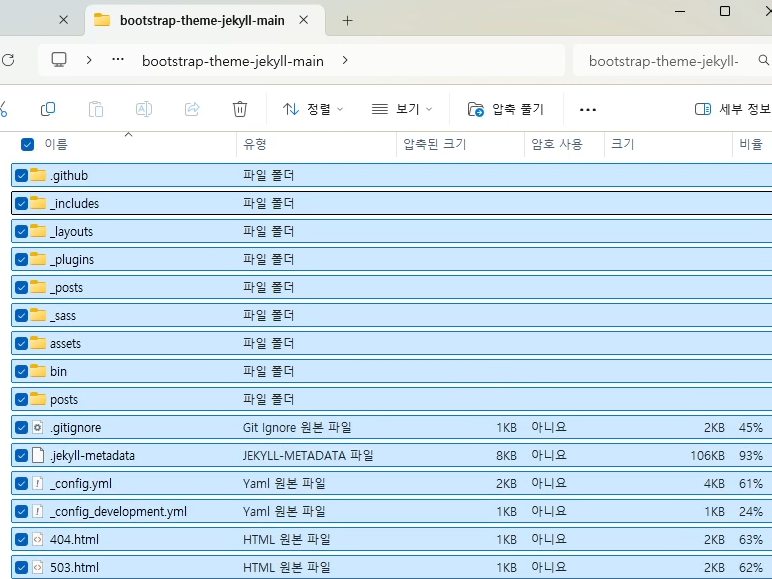The image size is (772, 579).
Task: Sort by the 크기 column header
Action: tap(622, 144)
